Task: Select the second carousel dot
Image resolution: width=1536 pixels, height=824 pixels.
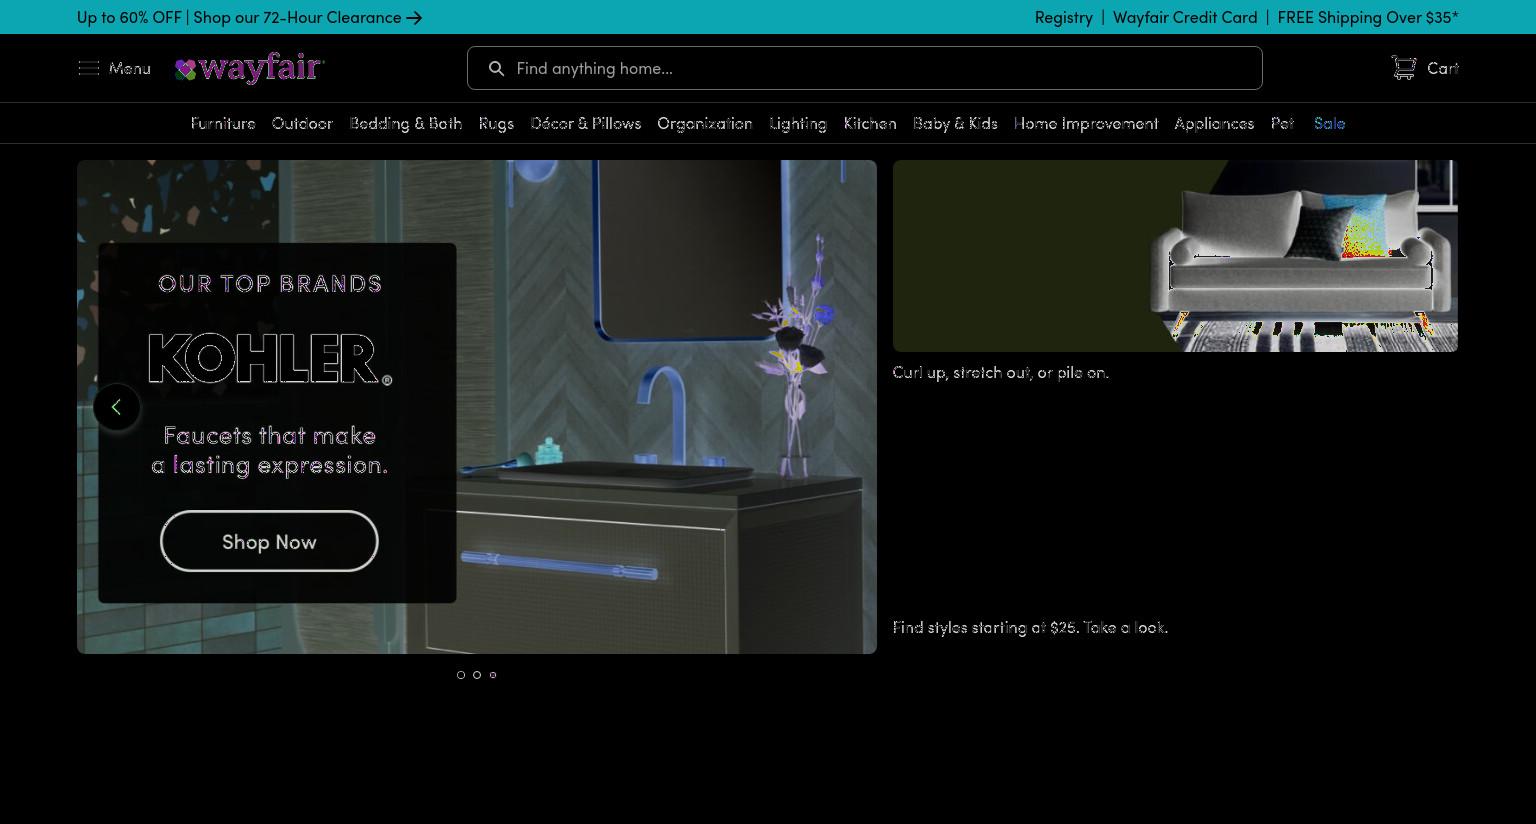Action: click(x=477, y=675)
